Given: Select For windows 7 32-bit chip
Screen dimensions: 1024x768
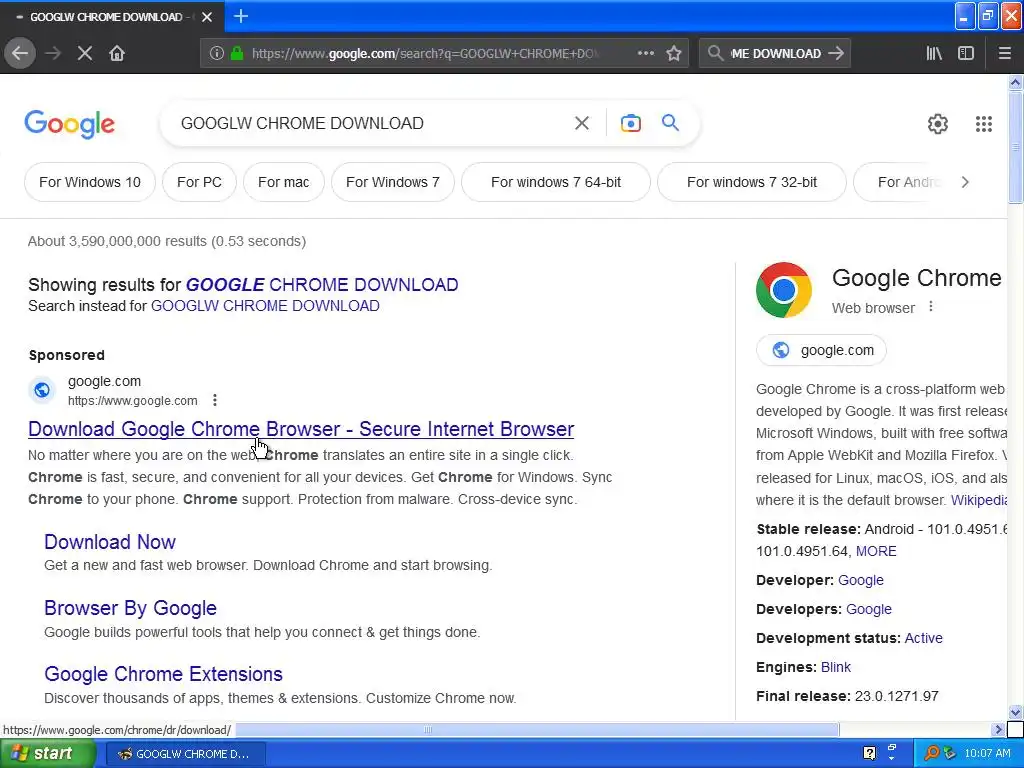Looking at the screenshot, I should [x=752, y=182].
